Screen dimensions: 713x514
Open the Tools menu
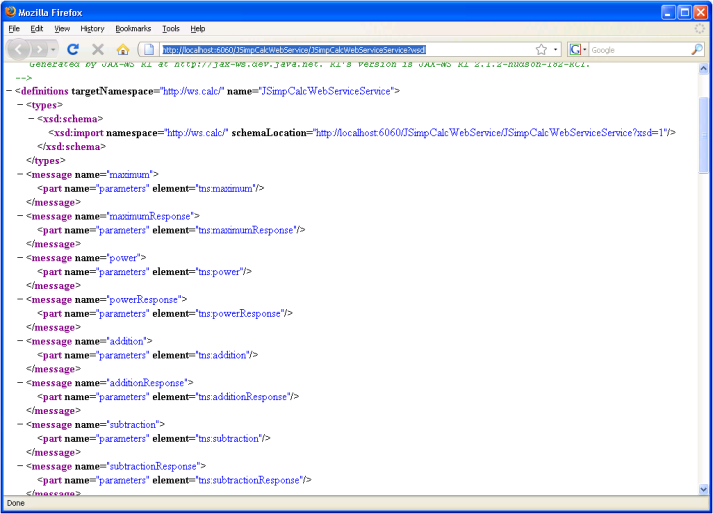pos(171,29)
